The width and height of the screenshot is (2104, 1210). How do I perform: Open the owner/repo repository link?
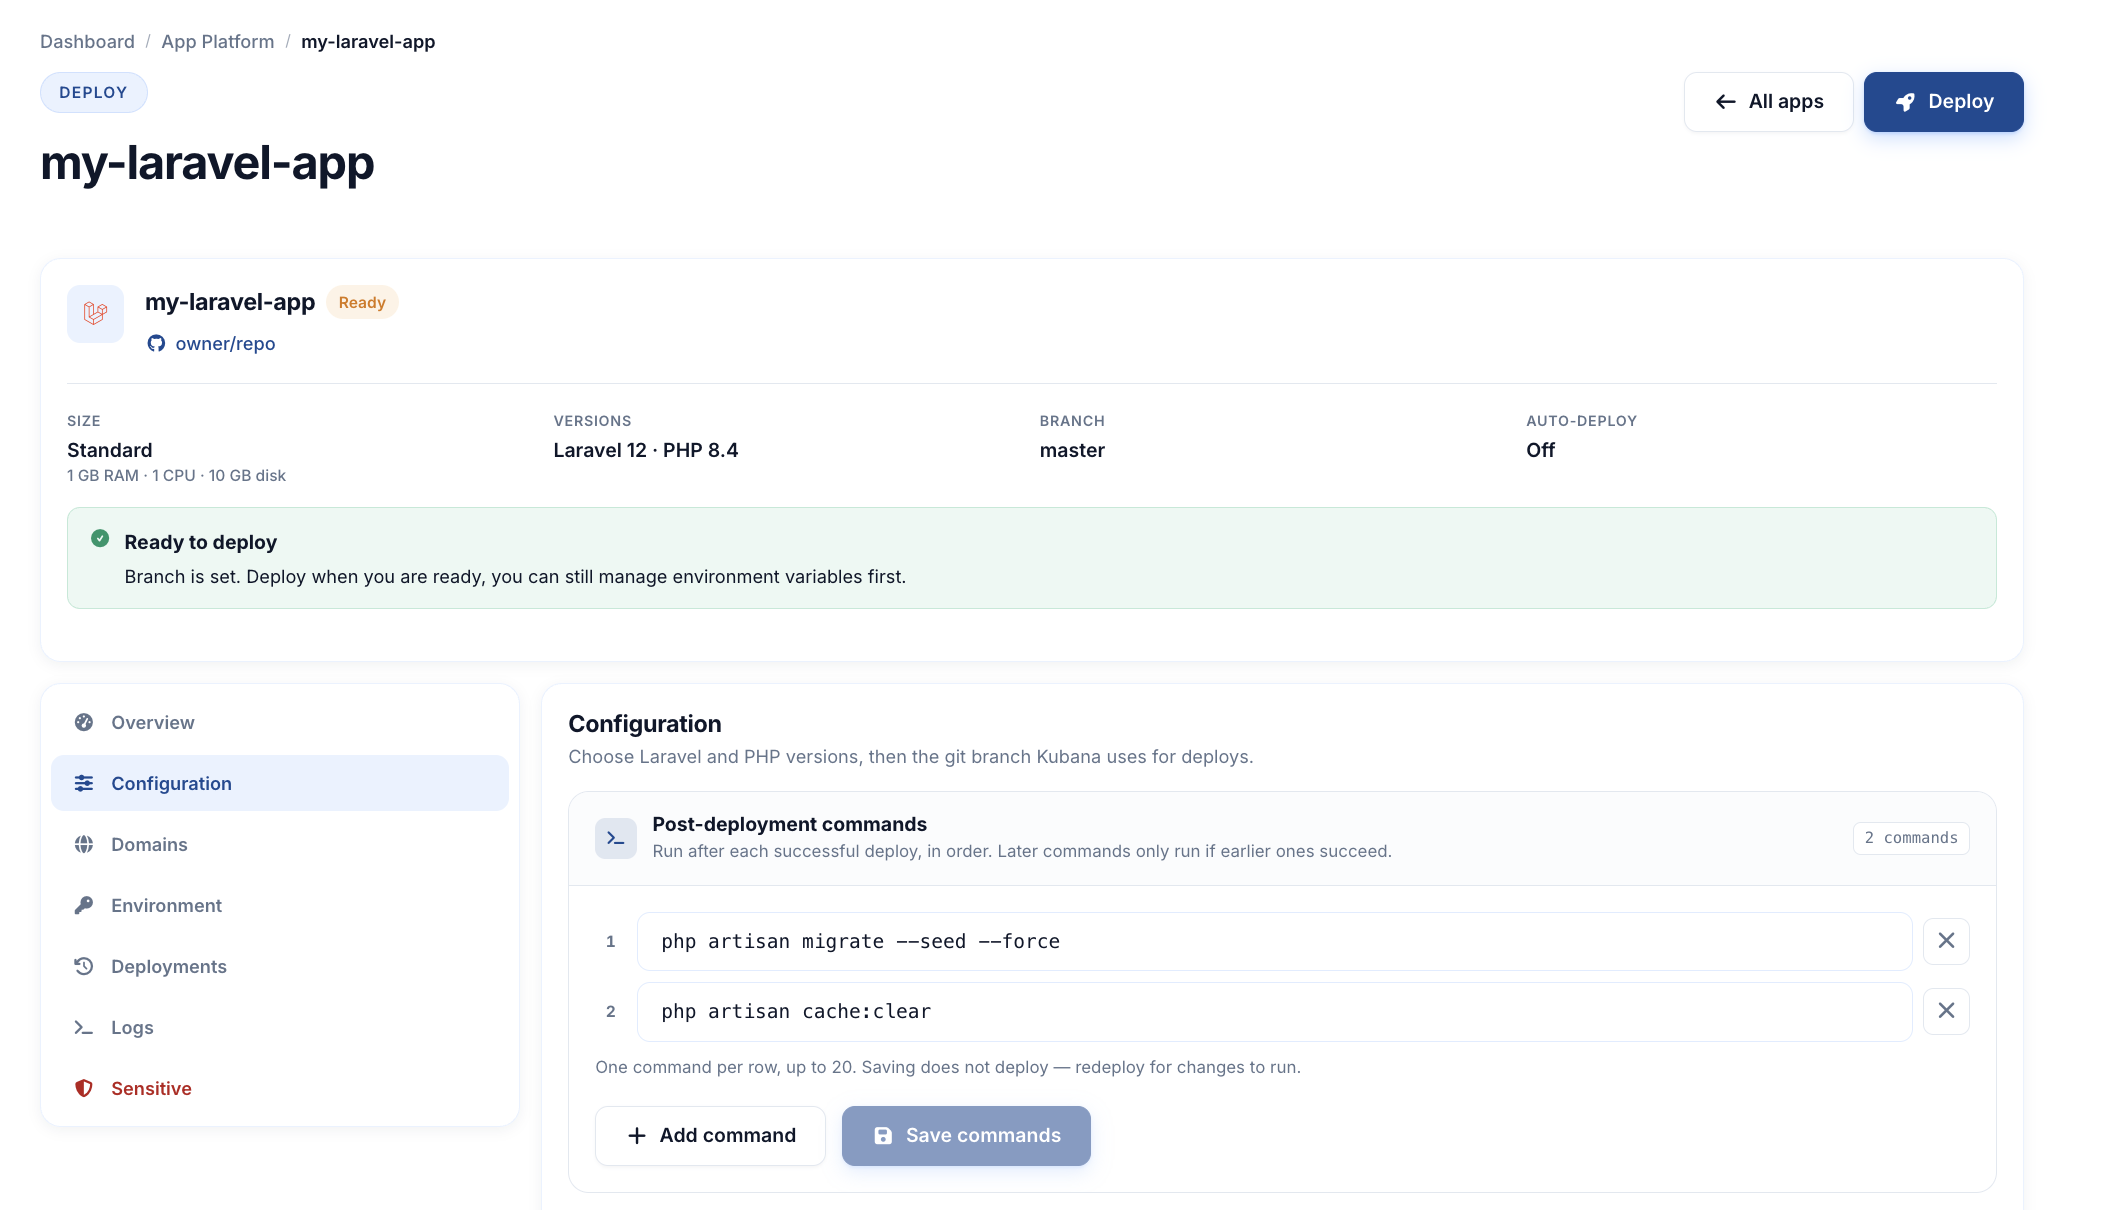point(225,343)
